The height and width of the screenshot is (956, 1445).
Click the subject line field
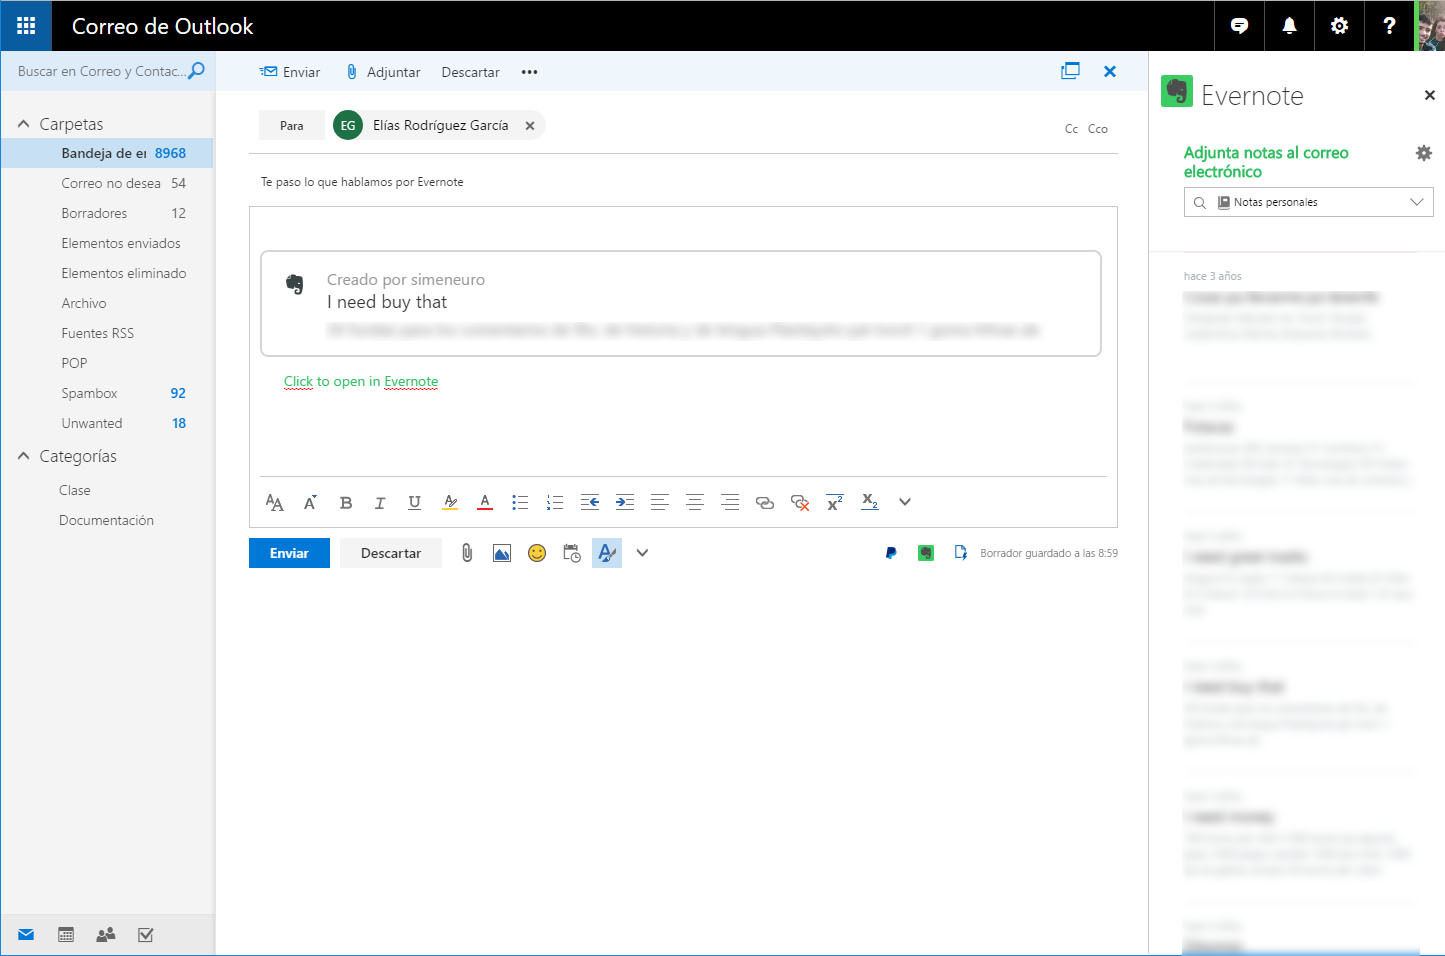tap(683, 182)
